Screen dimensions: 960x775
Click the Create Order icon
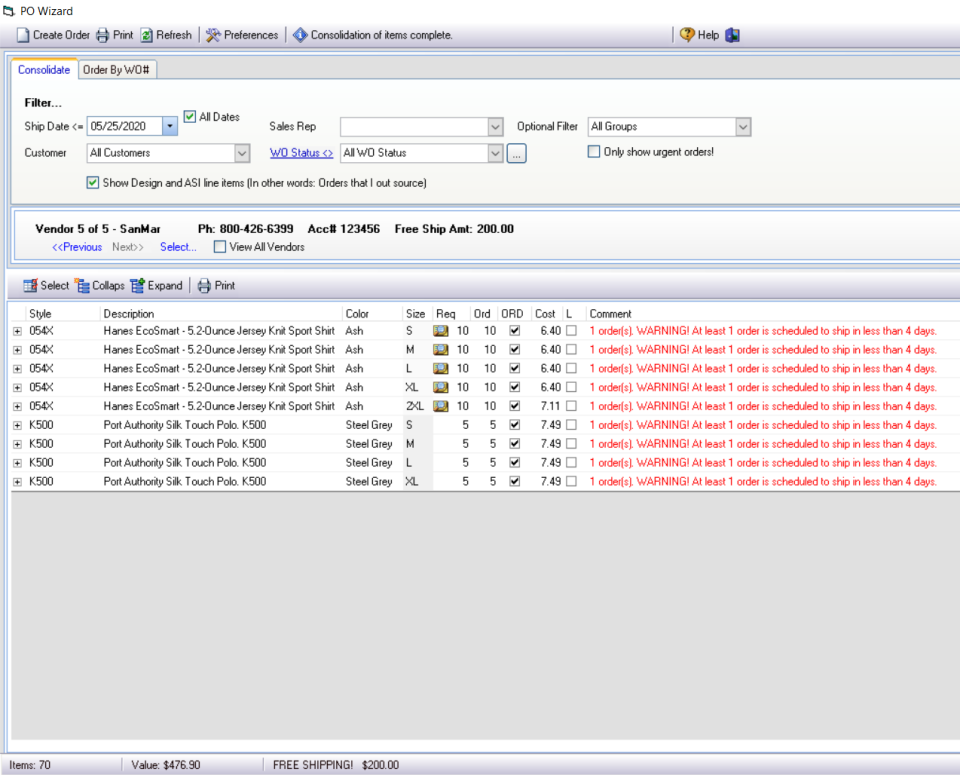coord(20,34)
